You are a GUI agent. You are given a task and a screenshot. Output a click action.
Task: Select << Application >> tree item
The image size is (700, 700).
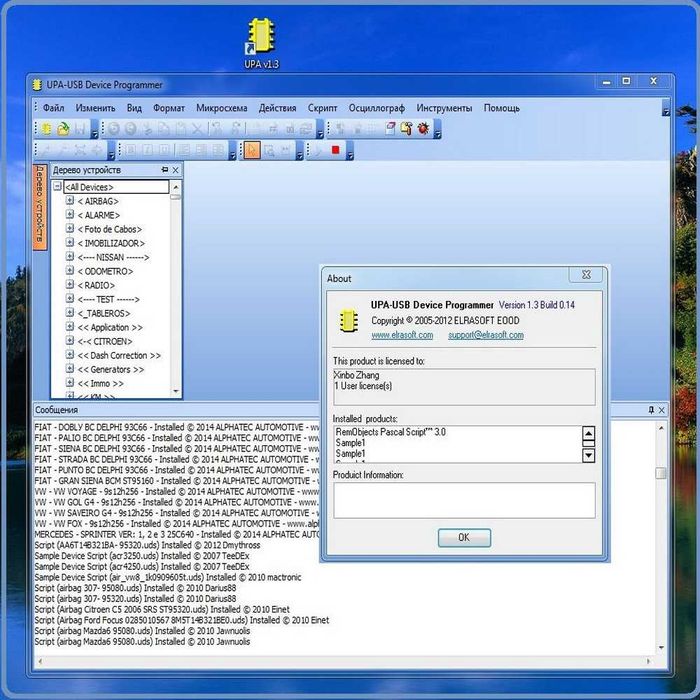pos(110,327)
